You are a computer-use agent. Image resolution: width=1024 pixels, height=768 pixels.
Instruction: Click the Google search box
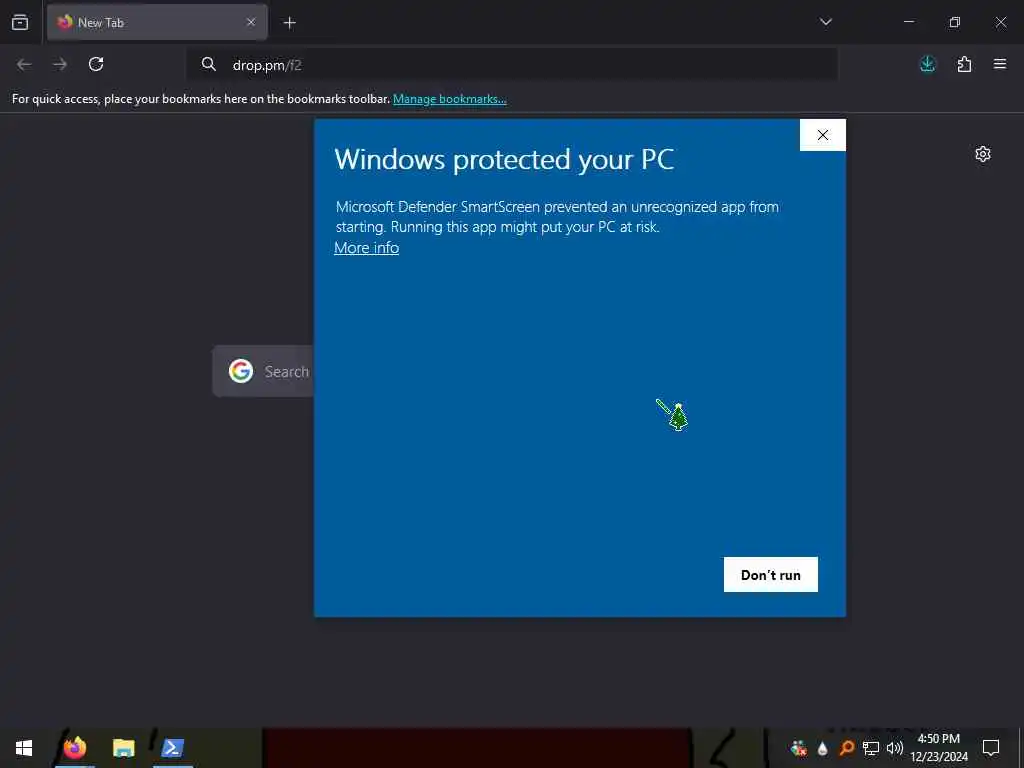(x=263, y=371)
